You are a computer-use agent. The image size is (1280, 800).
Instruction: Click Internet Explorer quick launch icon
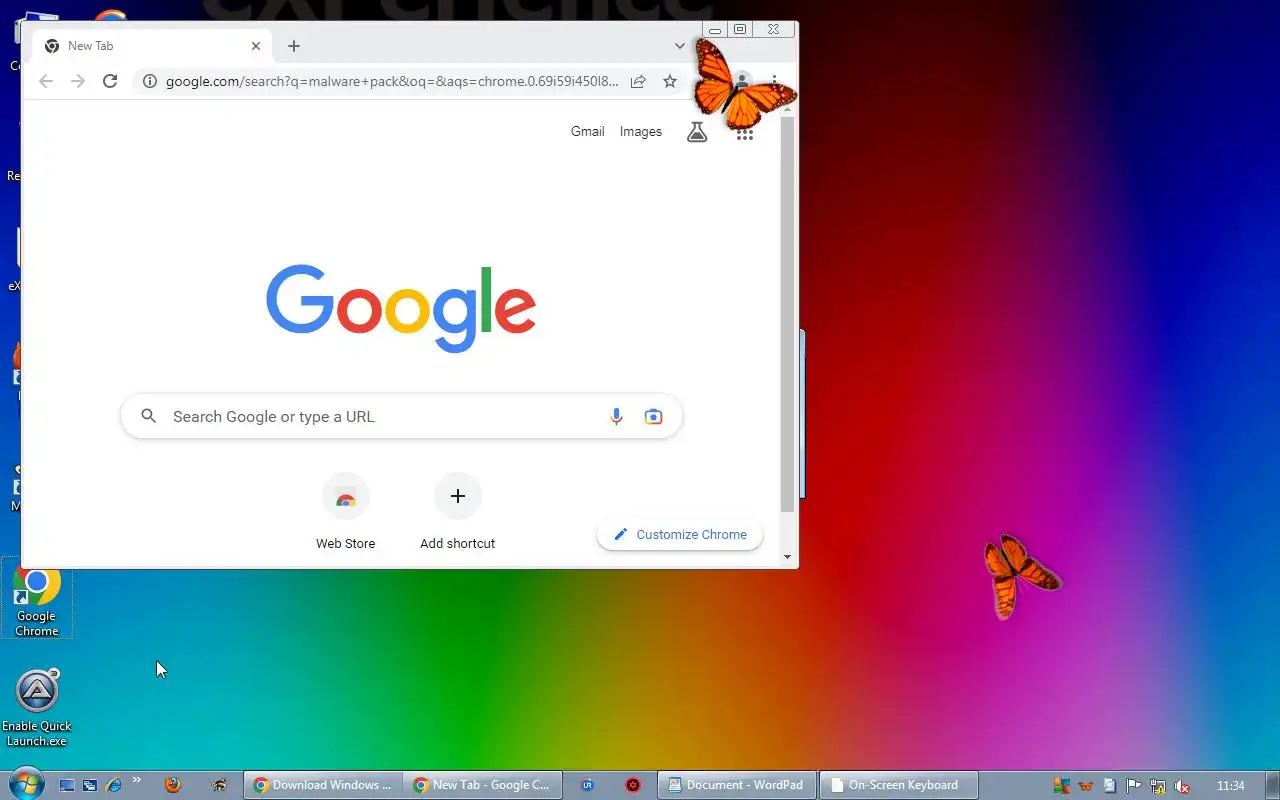[113, 786]
